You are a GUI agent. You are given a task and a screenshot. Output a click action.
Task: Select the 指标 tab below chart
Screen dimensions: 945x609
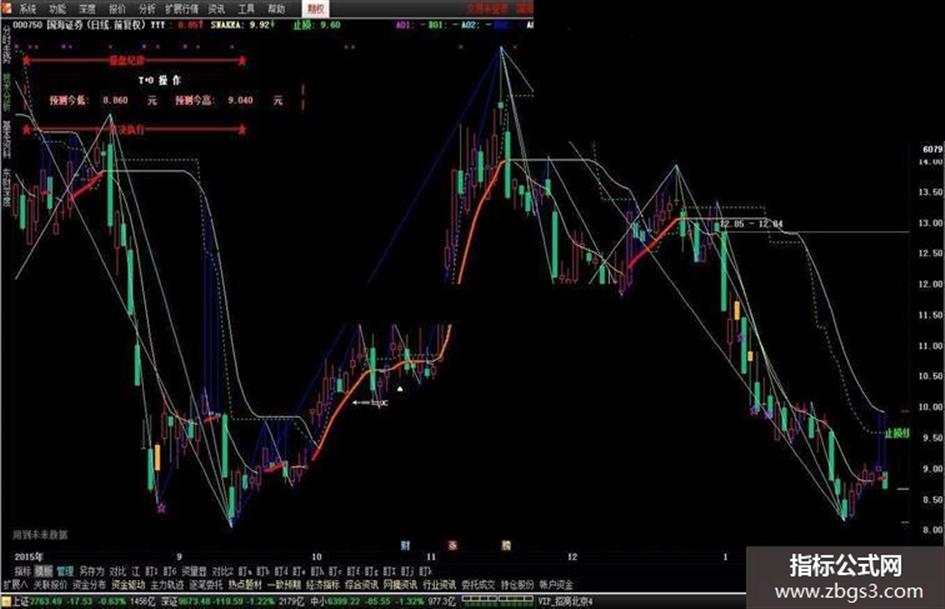[22, 571]
